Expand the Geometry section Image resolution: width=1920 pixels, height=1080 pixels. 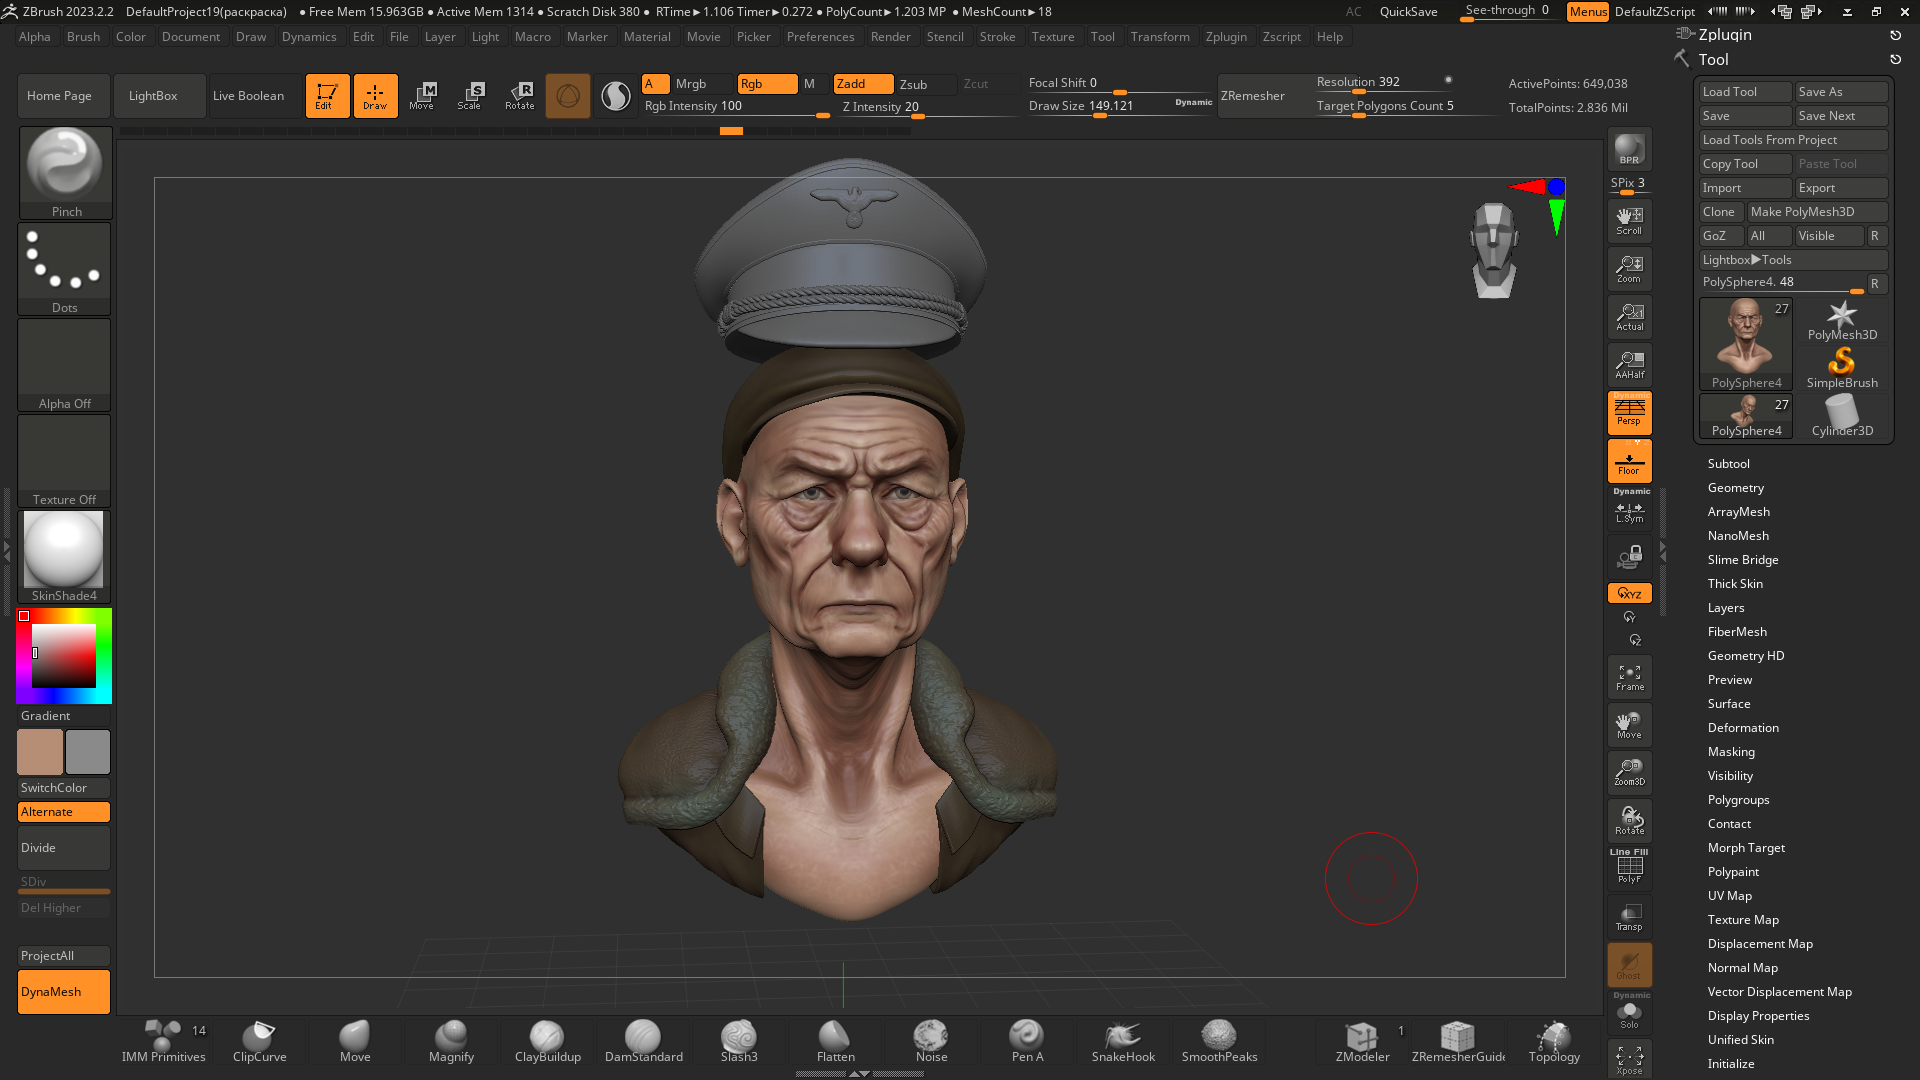pos(1735,488)
